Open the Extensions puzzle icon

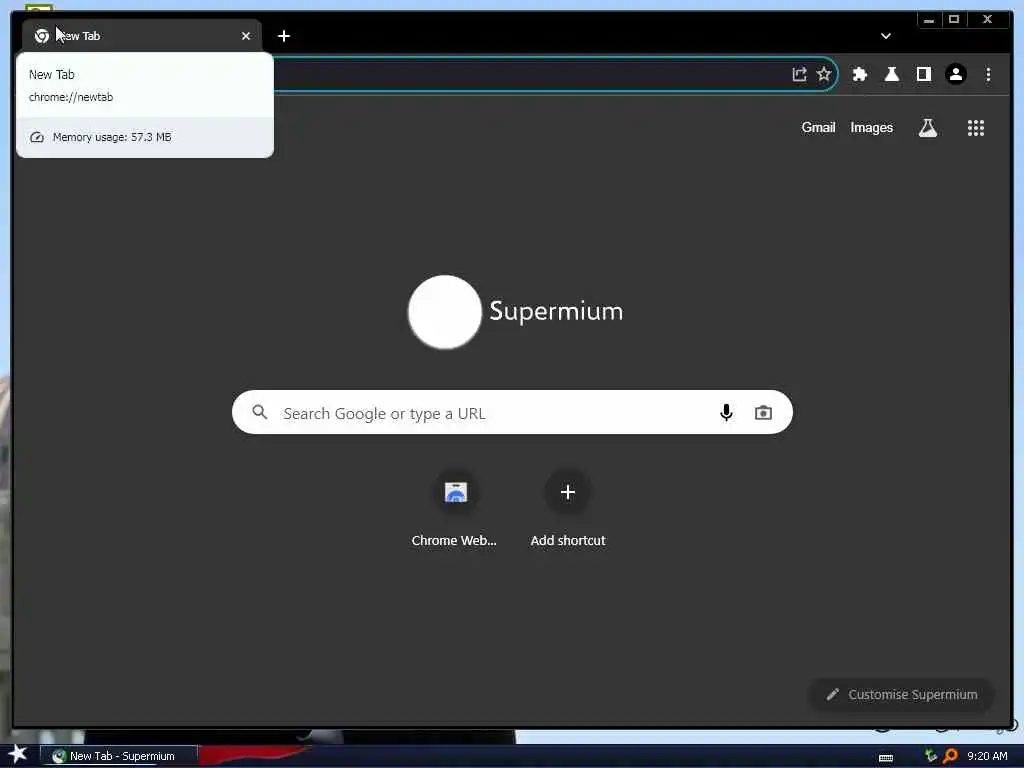859,74
